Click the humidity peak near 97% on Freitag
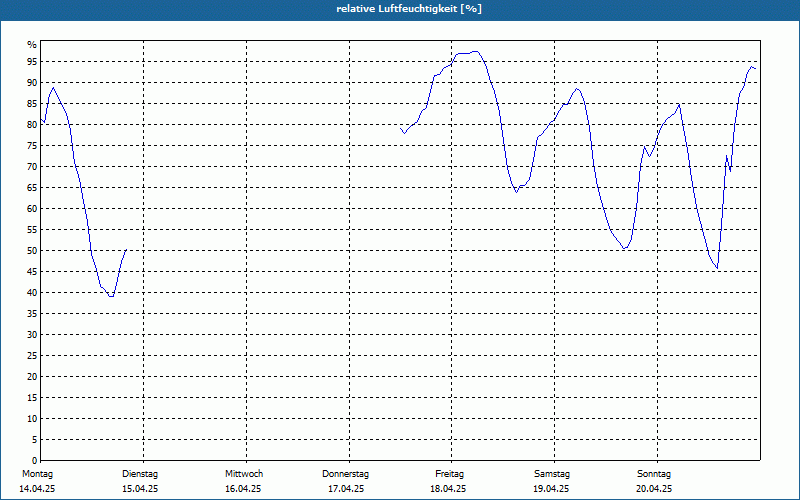 (476, 51)
